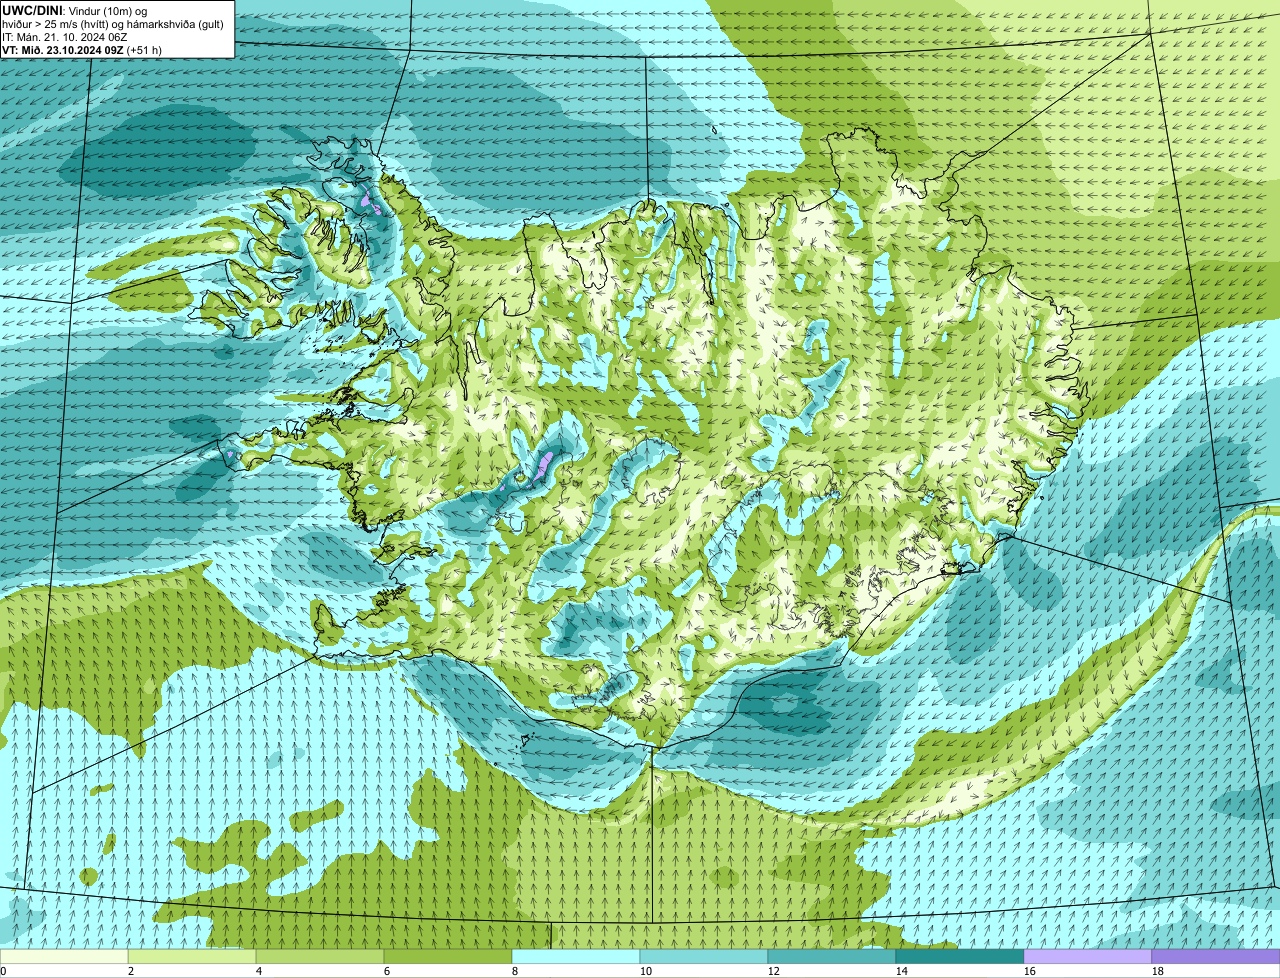
Task: Click the 12–14 m/s teal legend swatch
Action: 832,956
